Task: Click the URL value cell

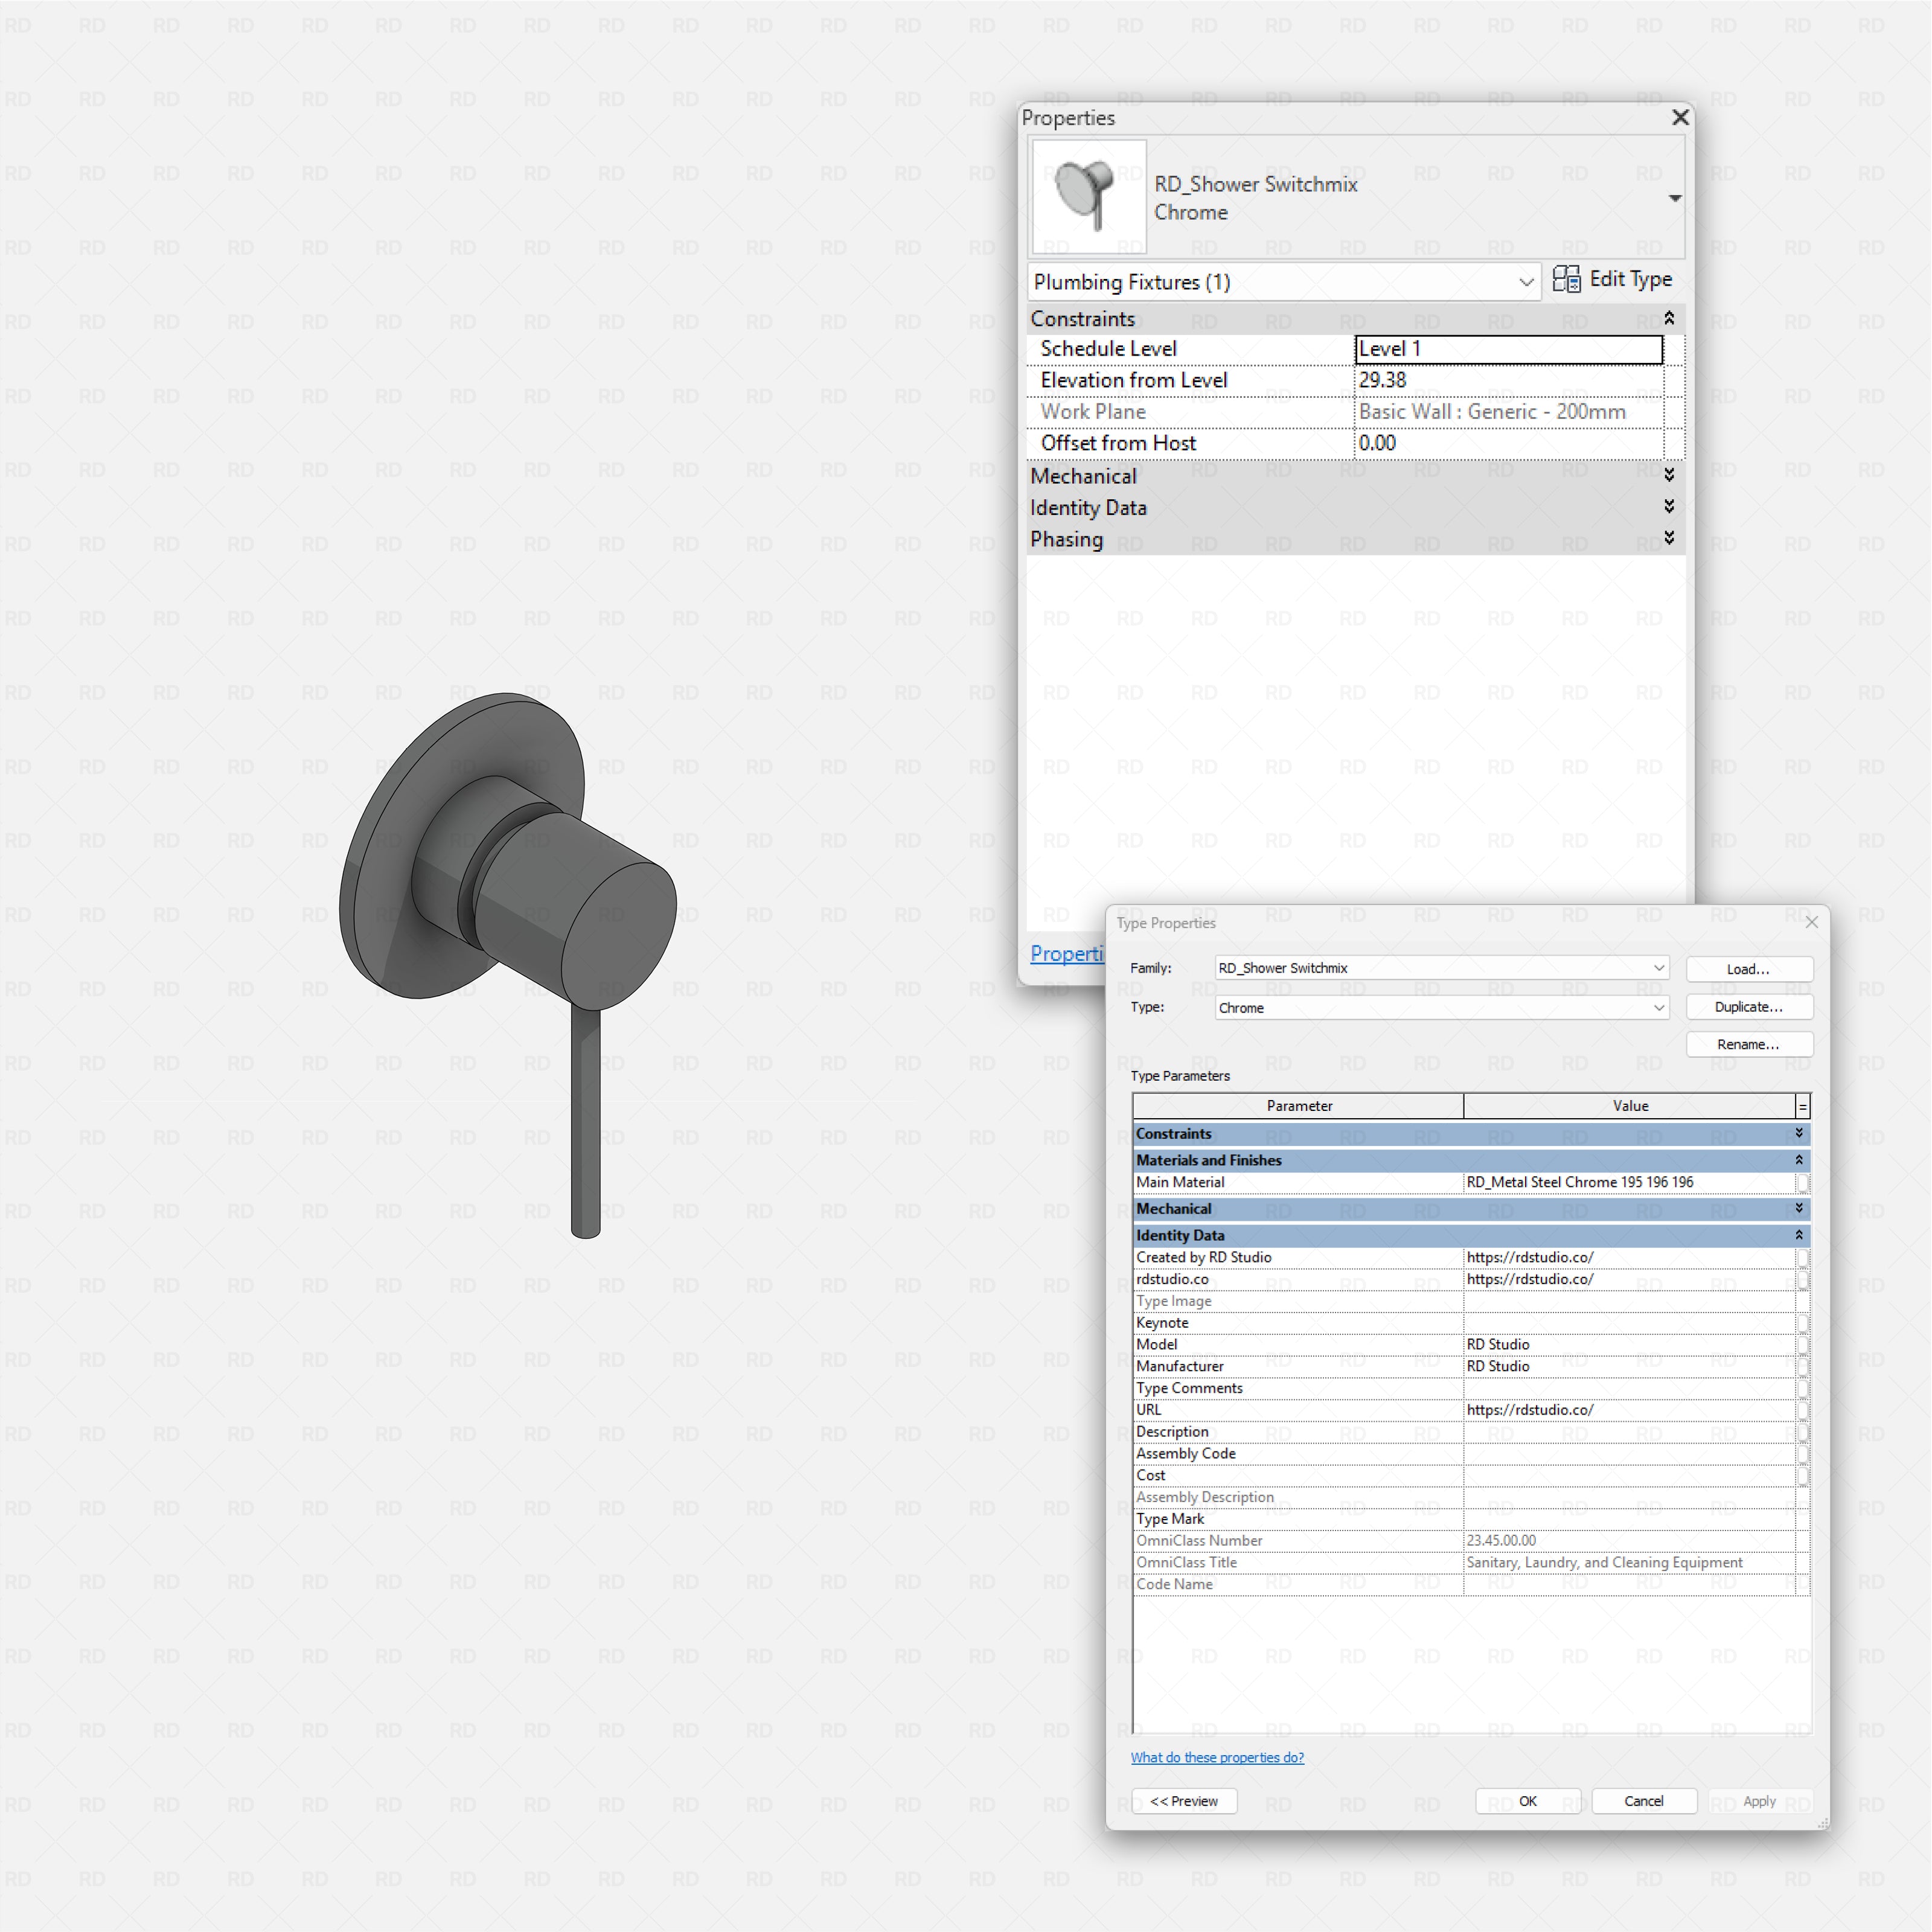Action: (x=1629, y=1411)
